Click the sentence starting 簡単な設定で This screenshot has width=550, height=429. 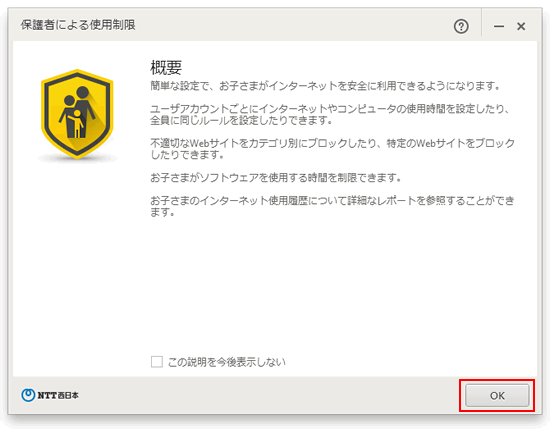pyautogui.click(x=325, y=86)
